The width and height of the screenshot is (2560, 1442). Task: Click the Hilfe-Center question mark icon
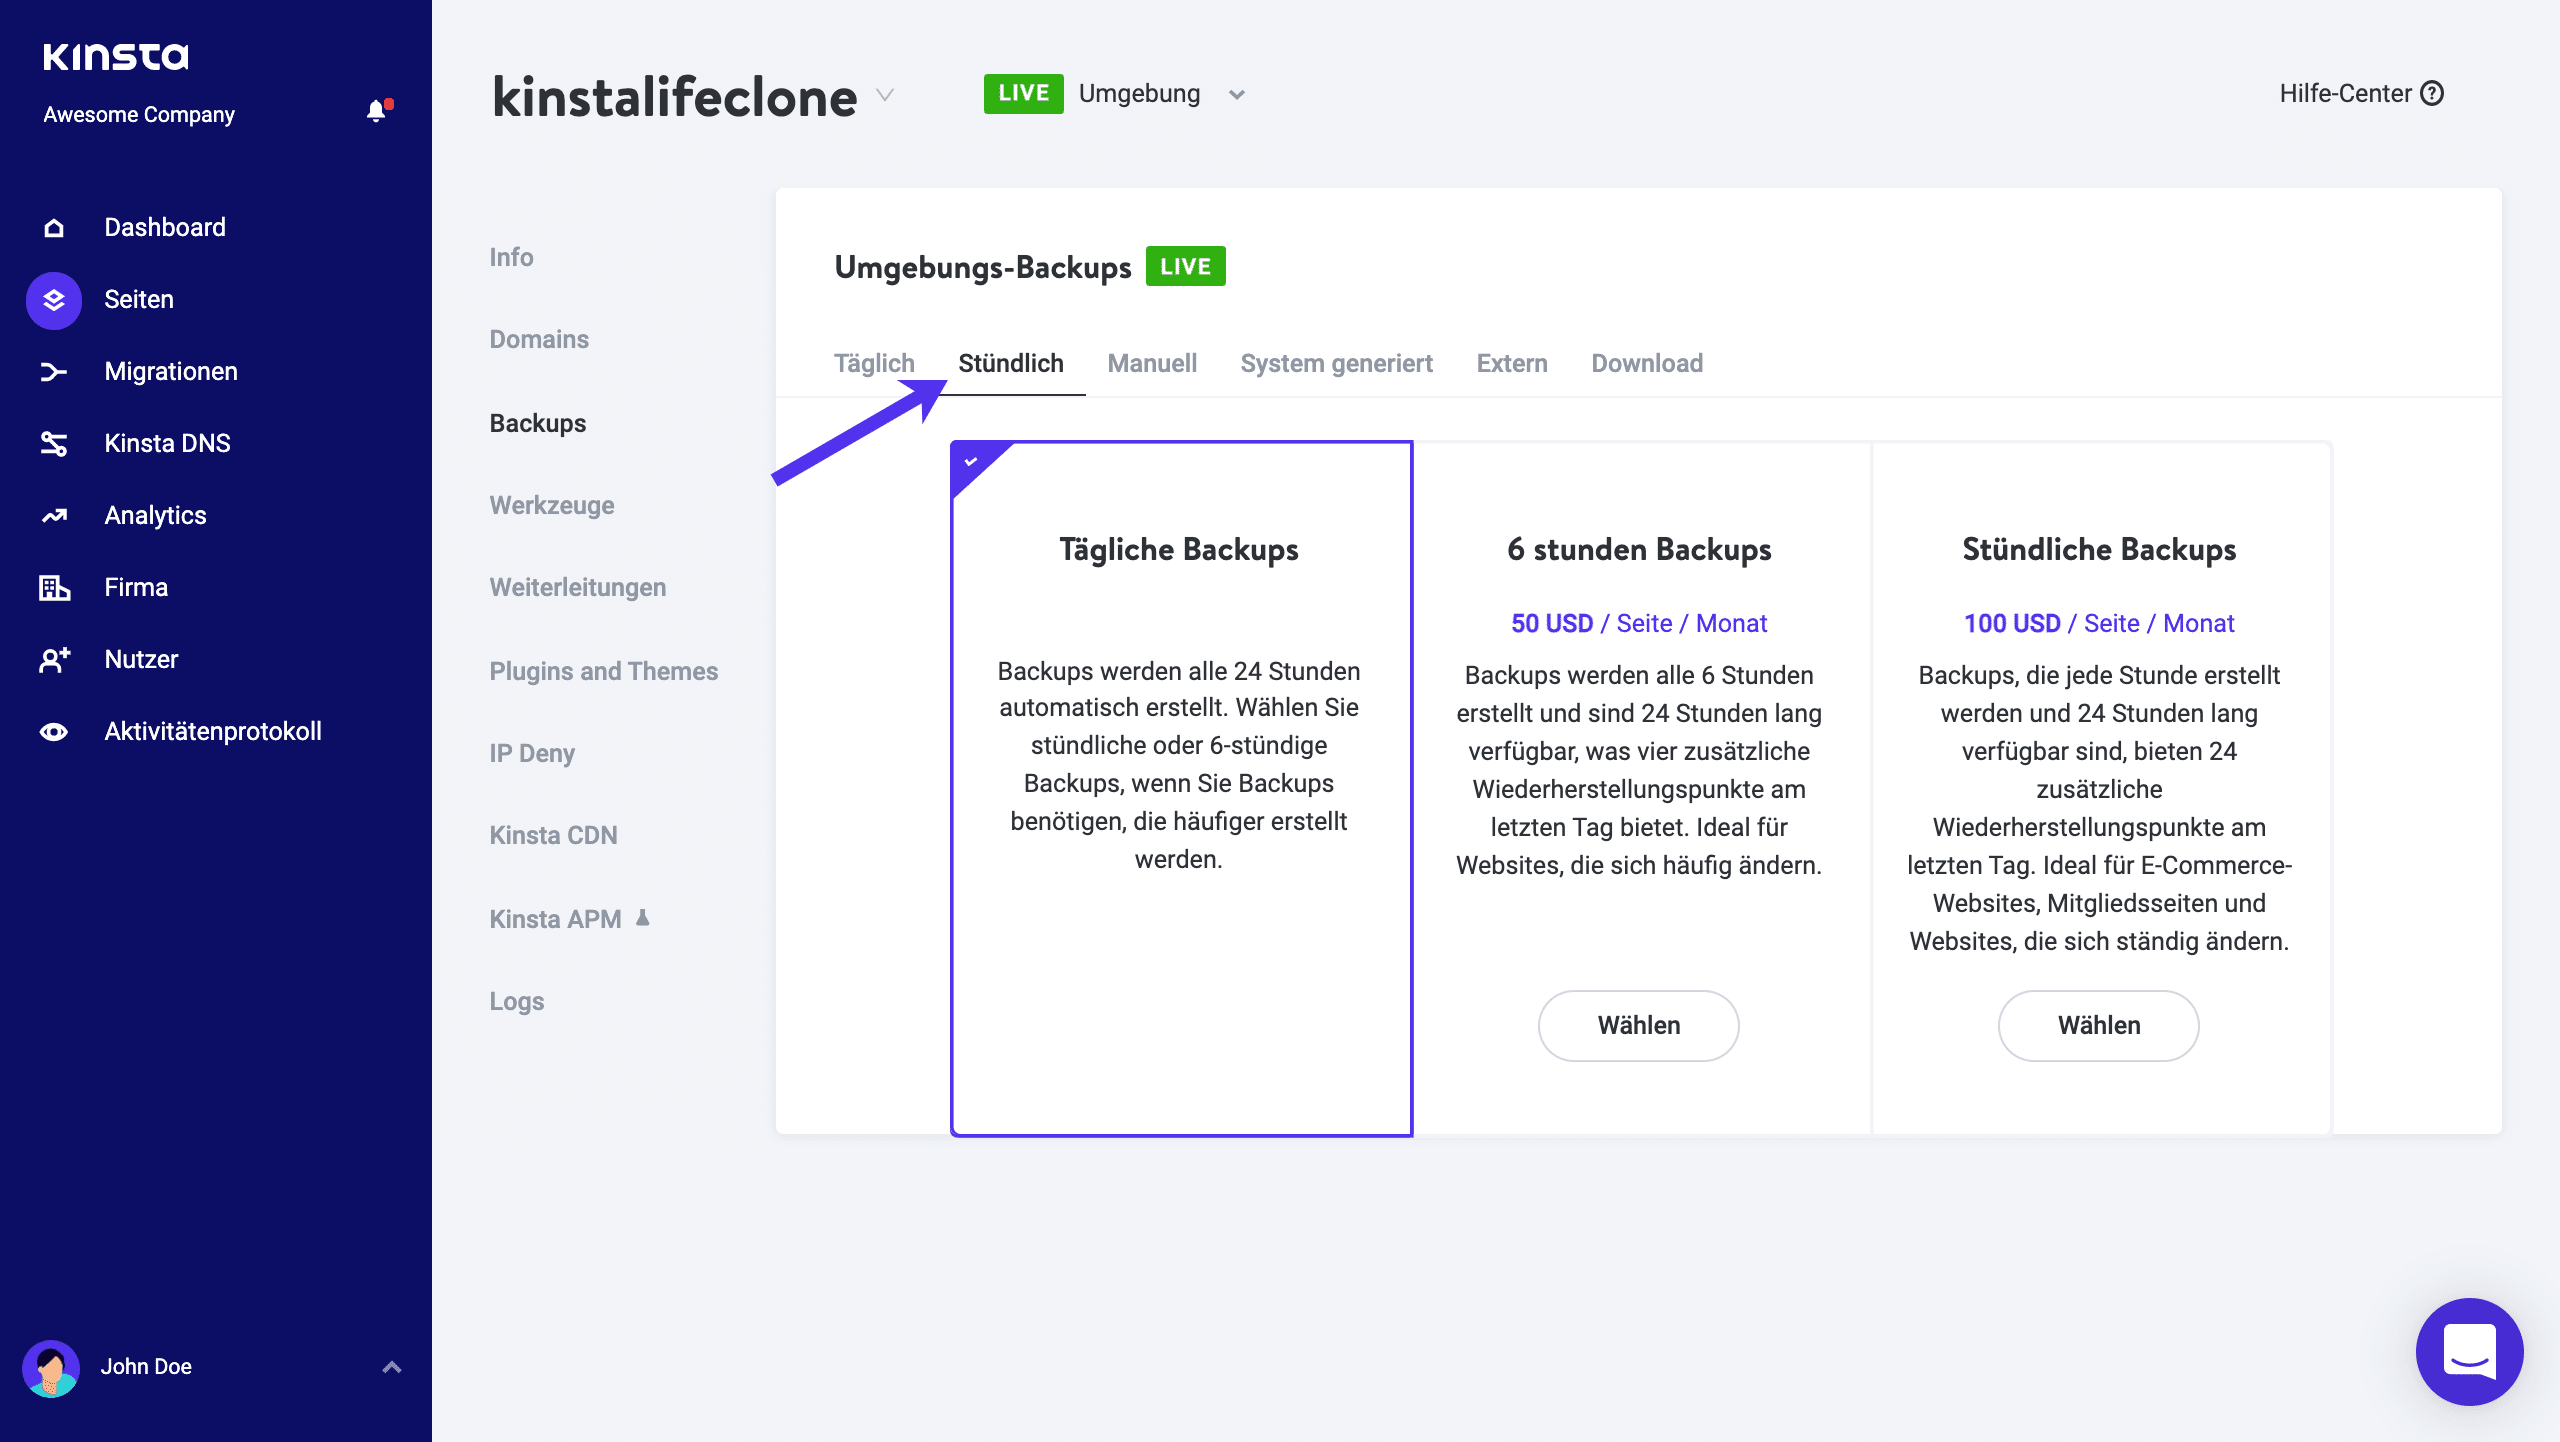2432,94
